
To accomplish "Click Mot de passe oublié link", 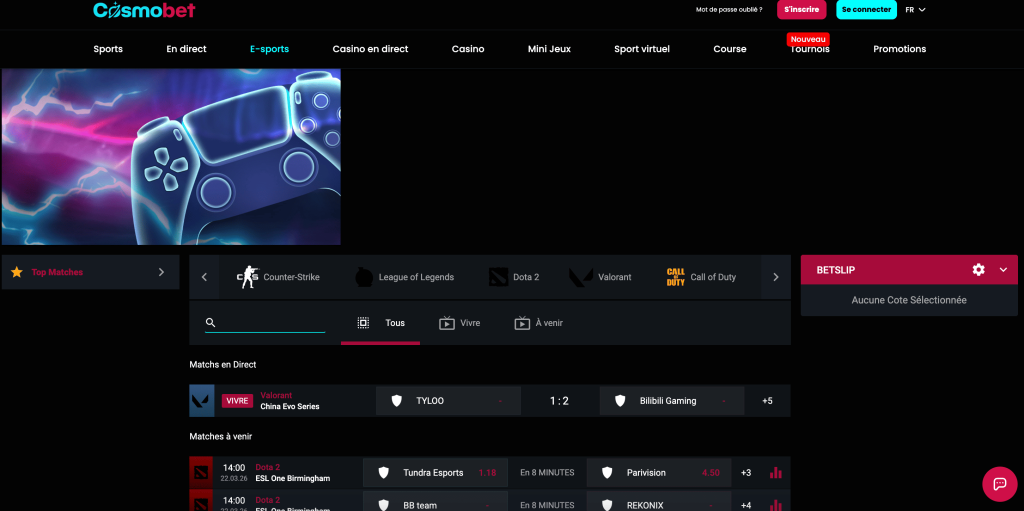I will click(x=729, y=10).
